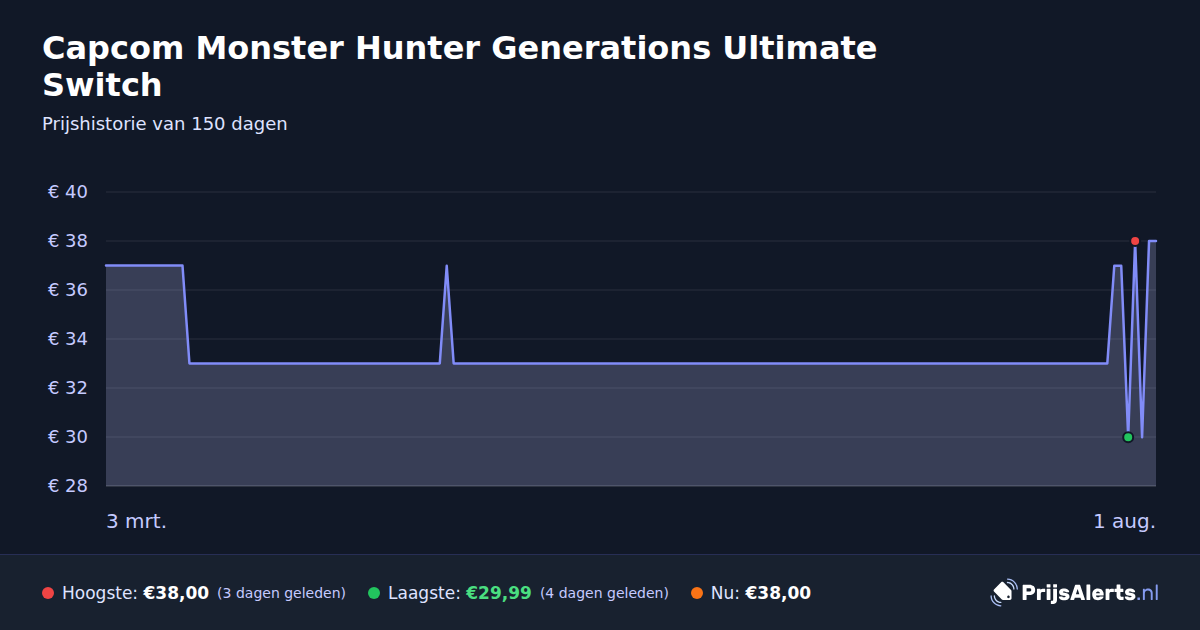Click the PrijsAlerts tag logo icon
This screenshot has height=630, width=1200.
(1003, 593)
